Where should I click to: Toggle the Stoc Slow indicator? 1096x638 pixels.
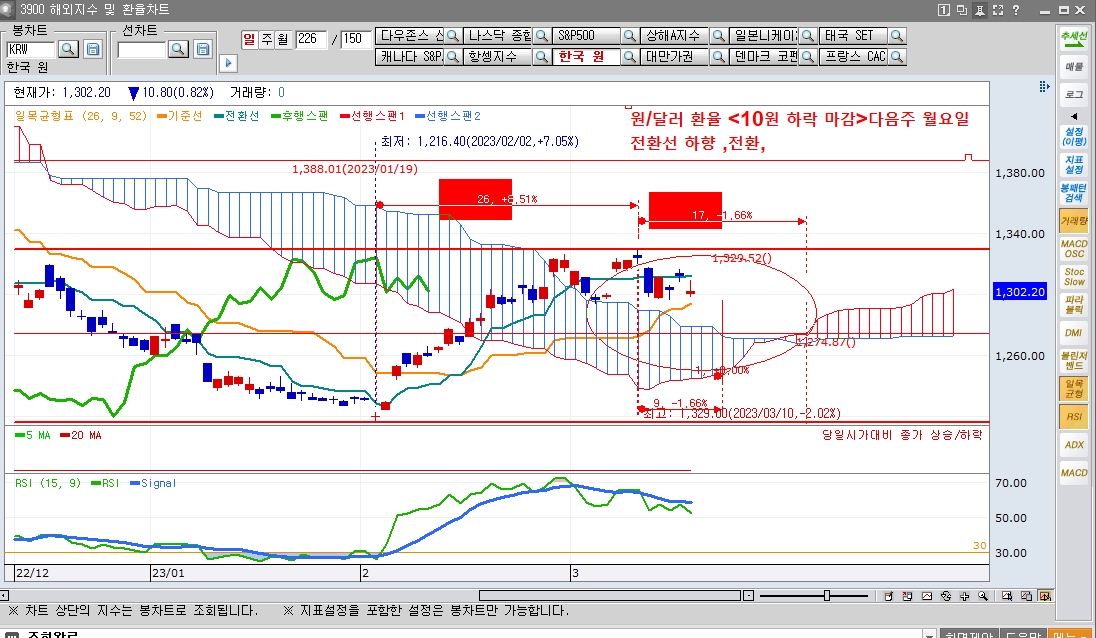[x=1074, y=277]
